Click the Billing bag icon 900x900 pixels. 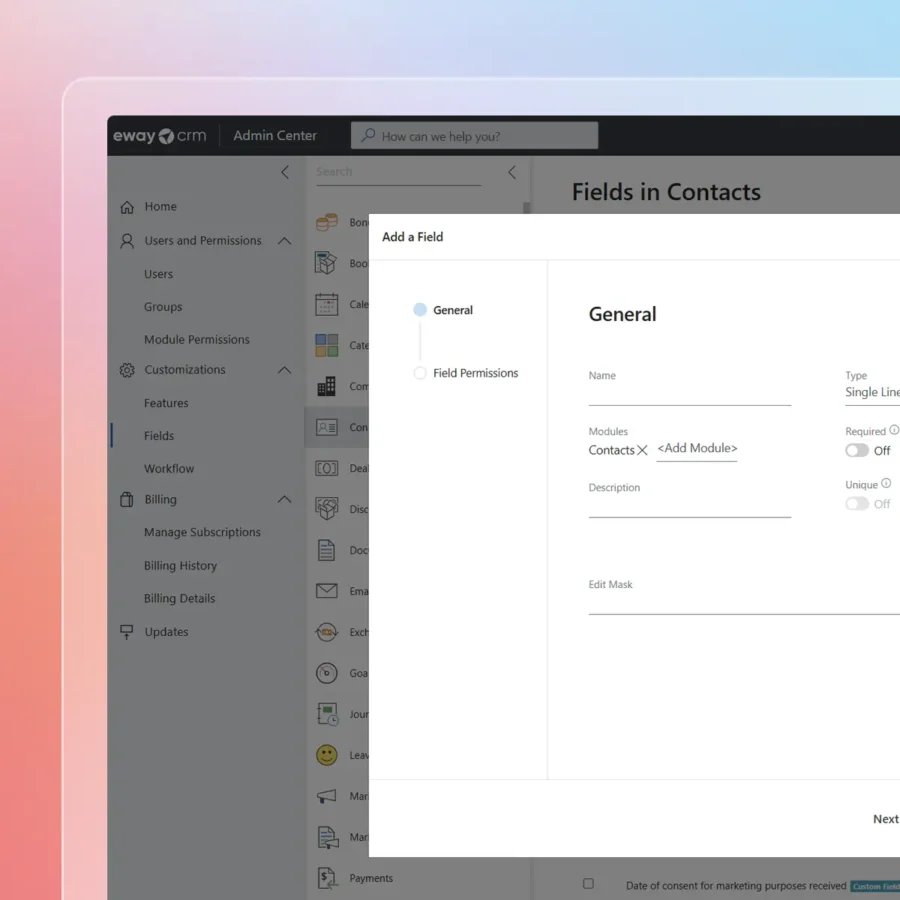click(127, 499)
